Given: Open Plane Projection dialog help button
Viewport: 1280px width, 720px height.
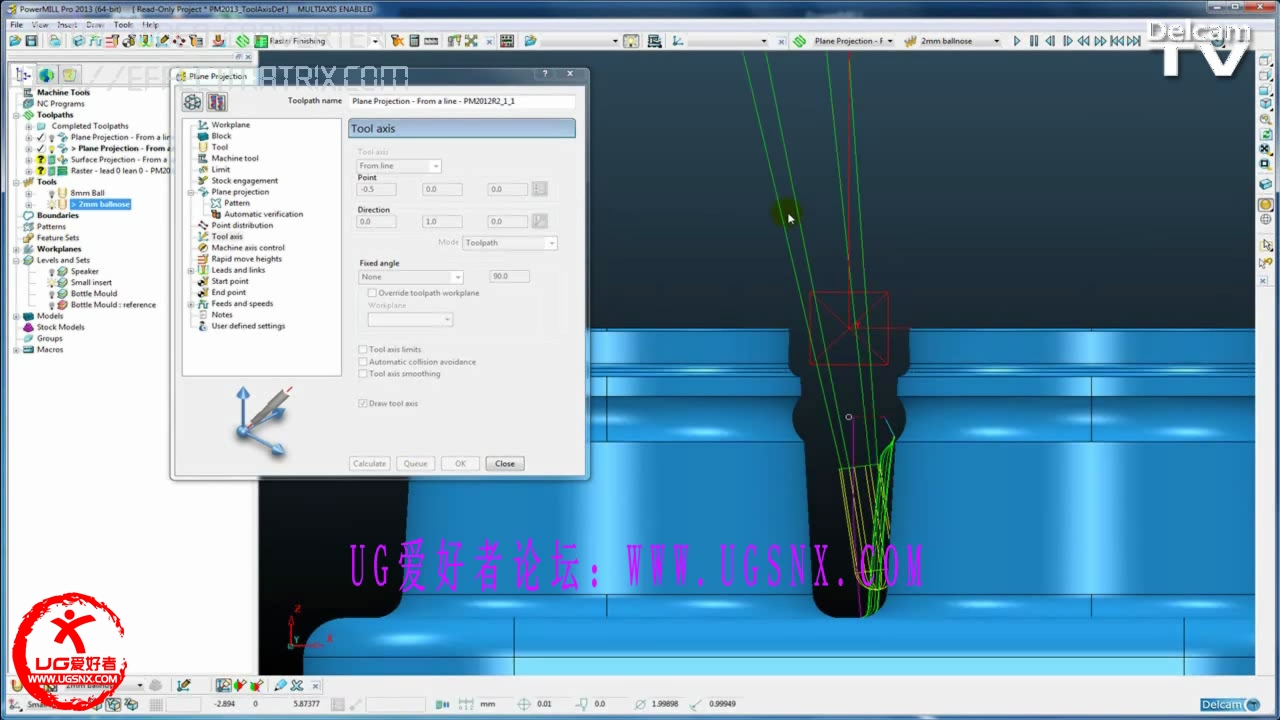Looking at the screenshot, I should point(546,75).
